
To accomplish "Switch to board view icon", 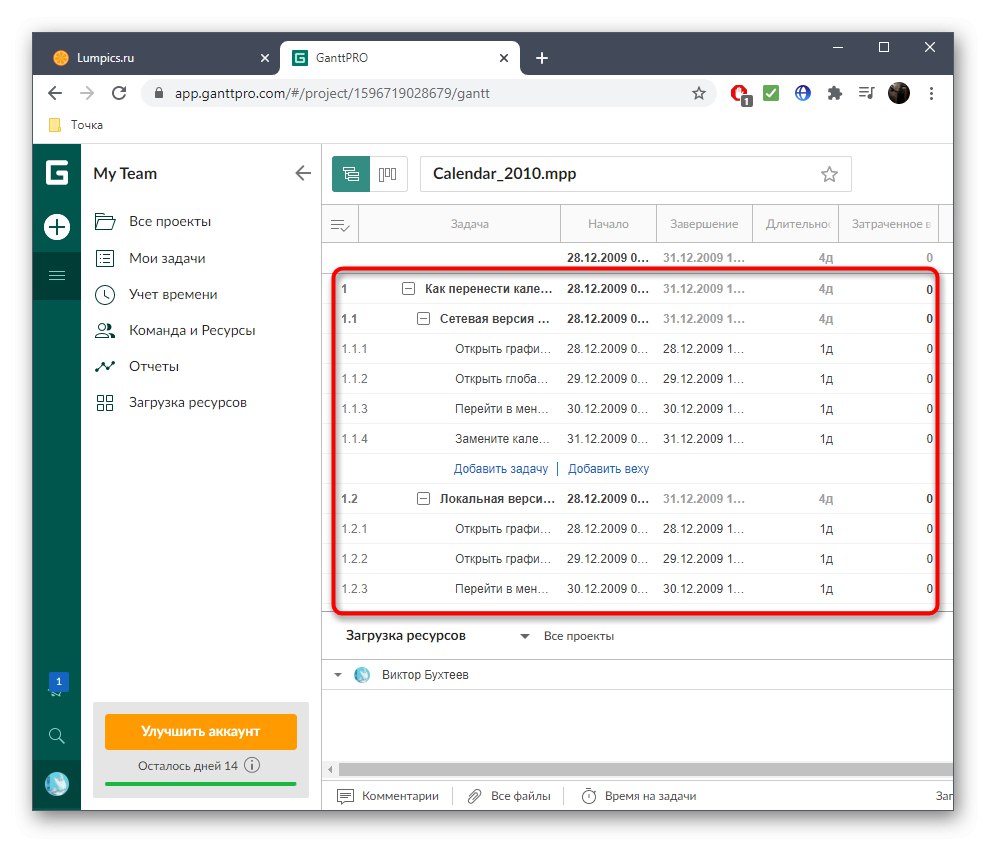I will (388, 174).
